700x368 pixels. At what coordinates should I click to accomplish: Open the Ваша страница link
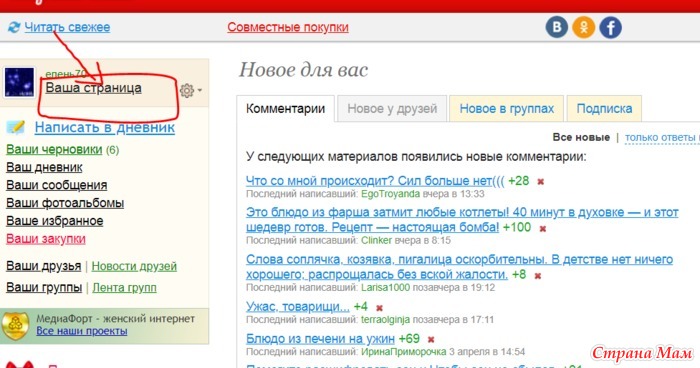point(93,88)
